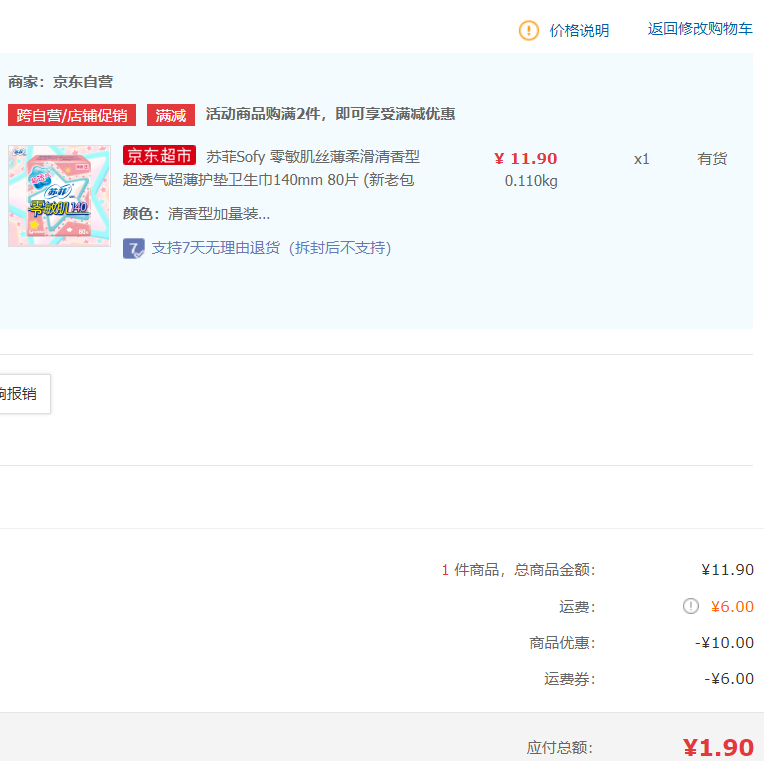Screen dimensions: 764x761
Task: Go back via 返回修改购物车 link
Action: click(700, 29)
